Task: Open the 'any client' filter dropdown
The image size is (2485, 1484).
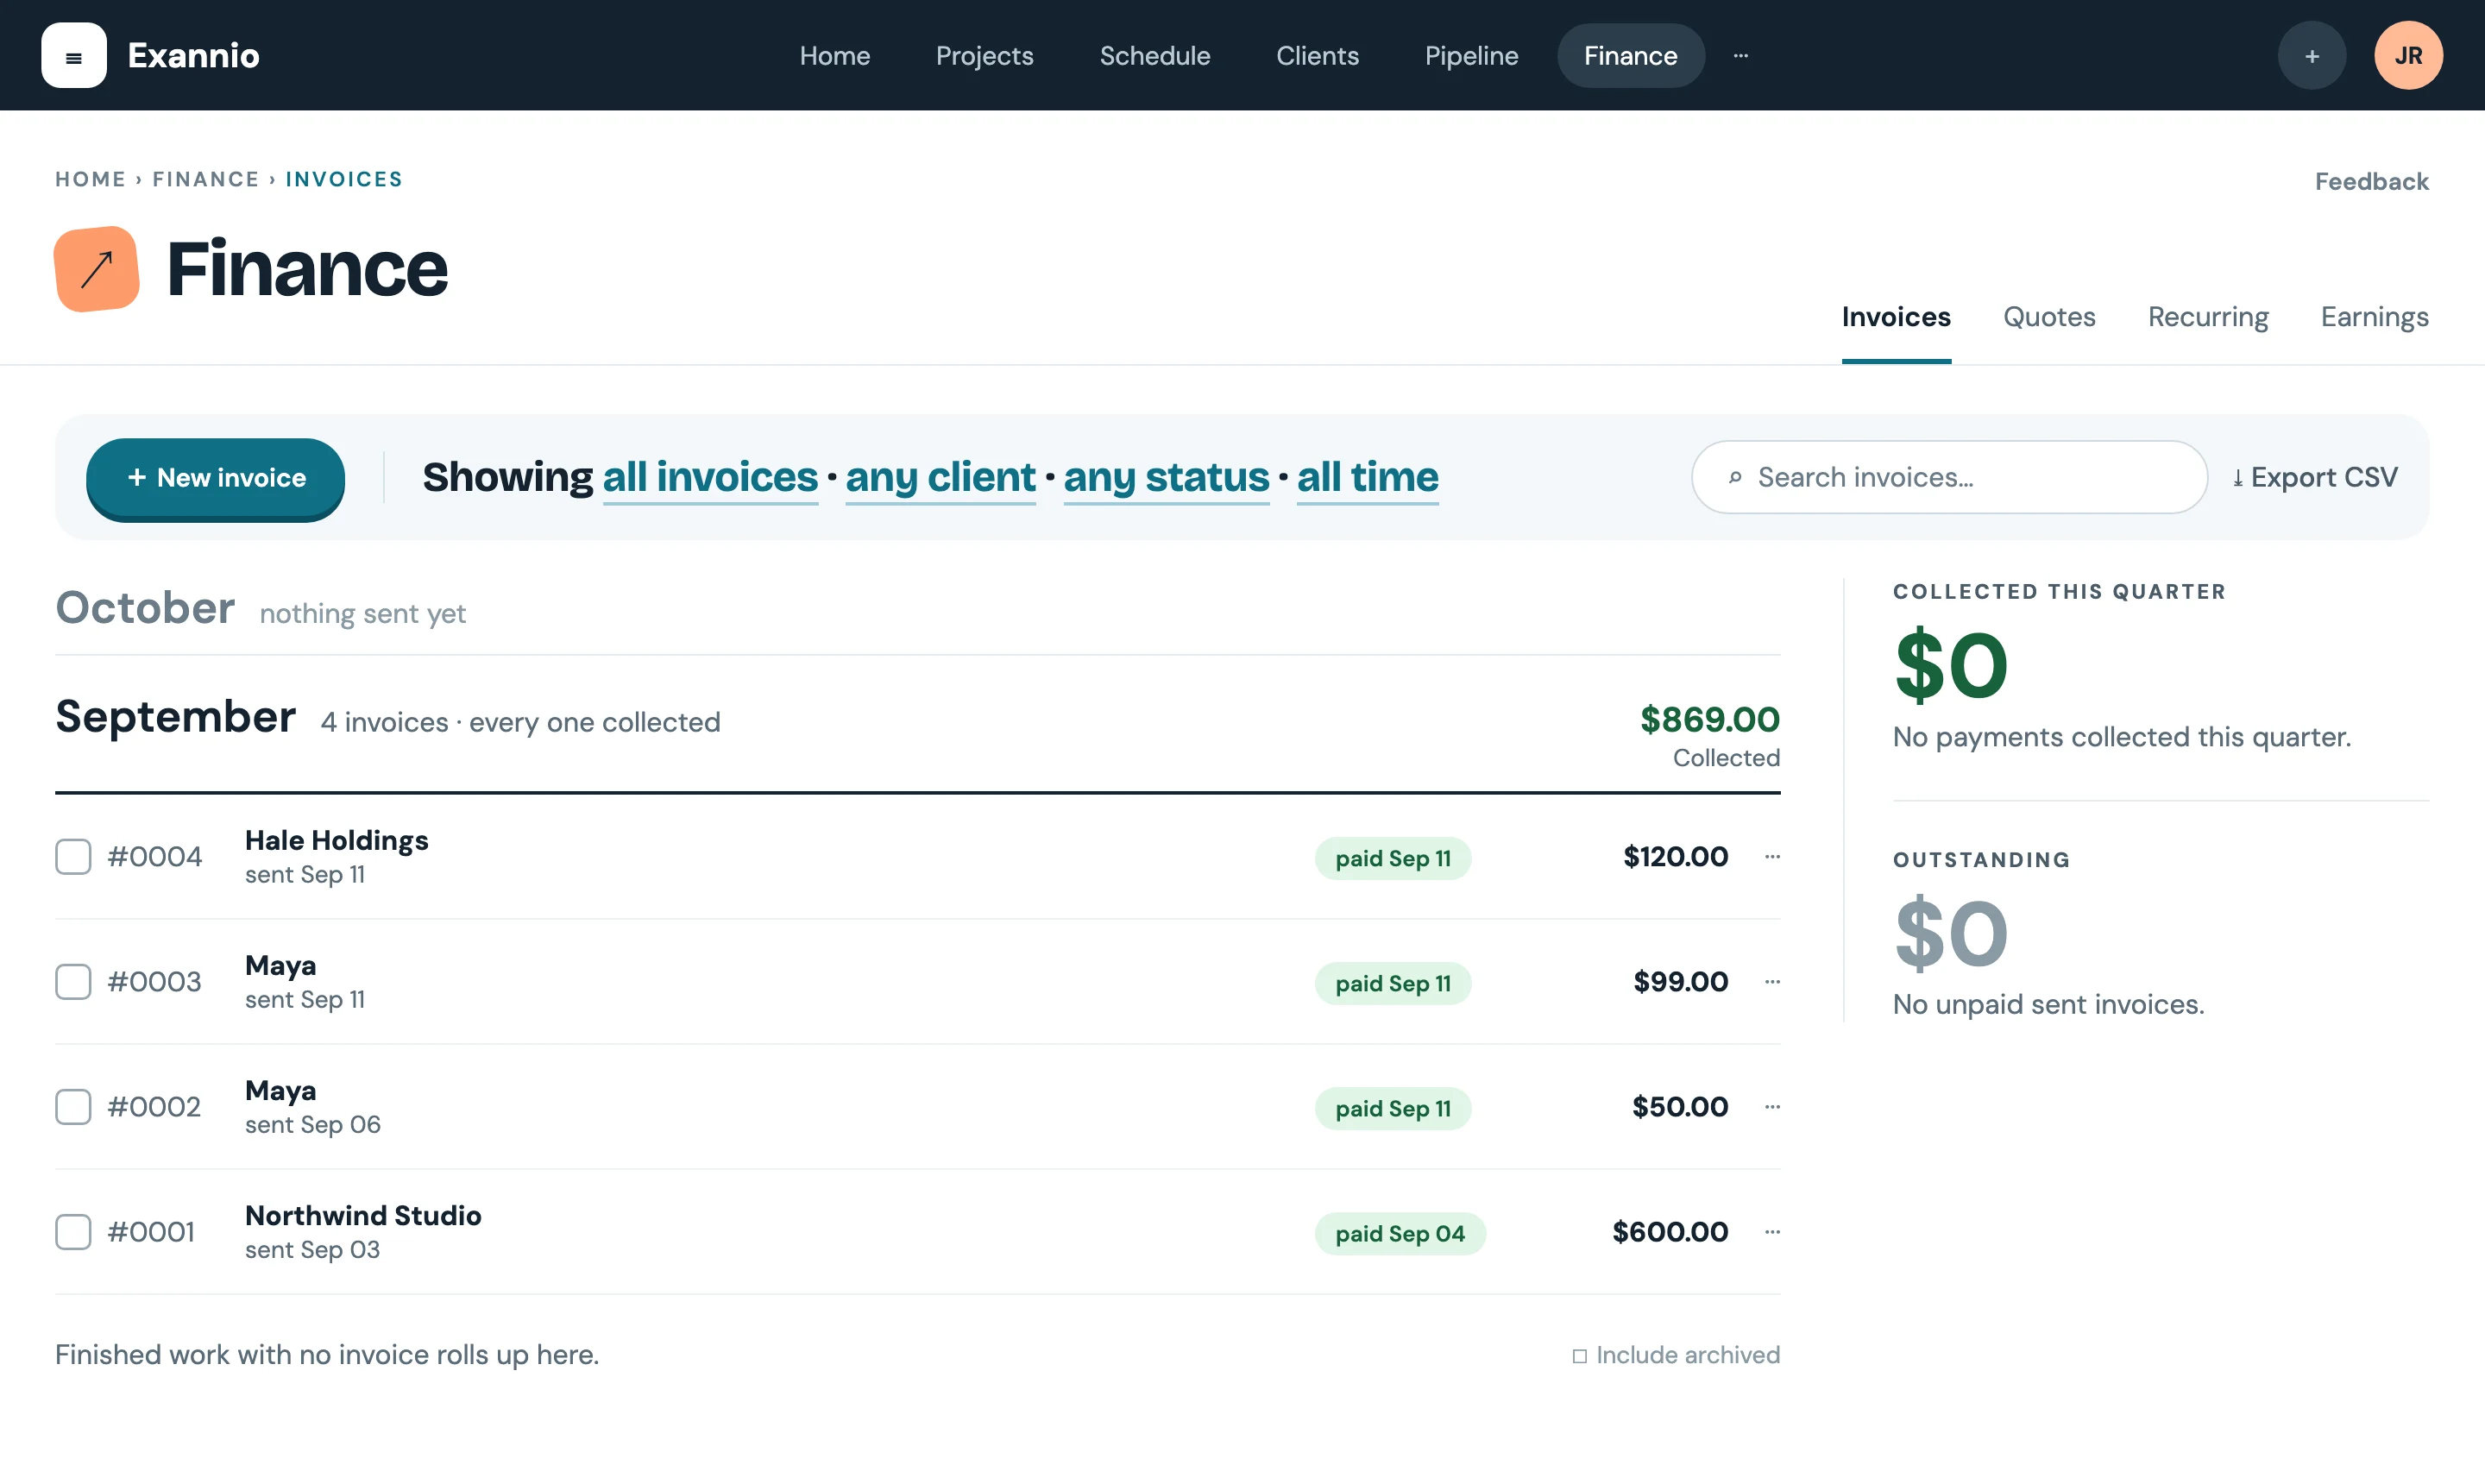Action: tap(940, 478)
